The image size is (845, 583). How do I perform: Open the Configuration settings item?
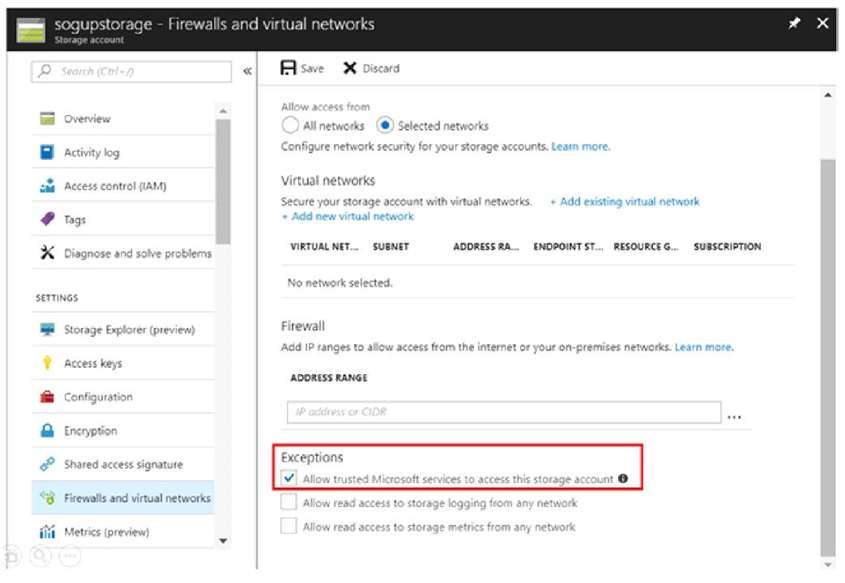tap(123, 397)
